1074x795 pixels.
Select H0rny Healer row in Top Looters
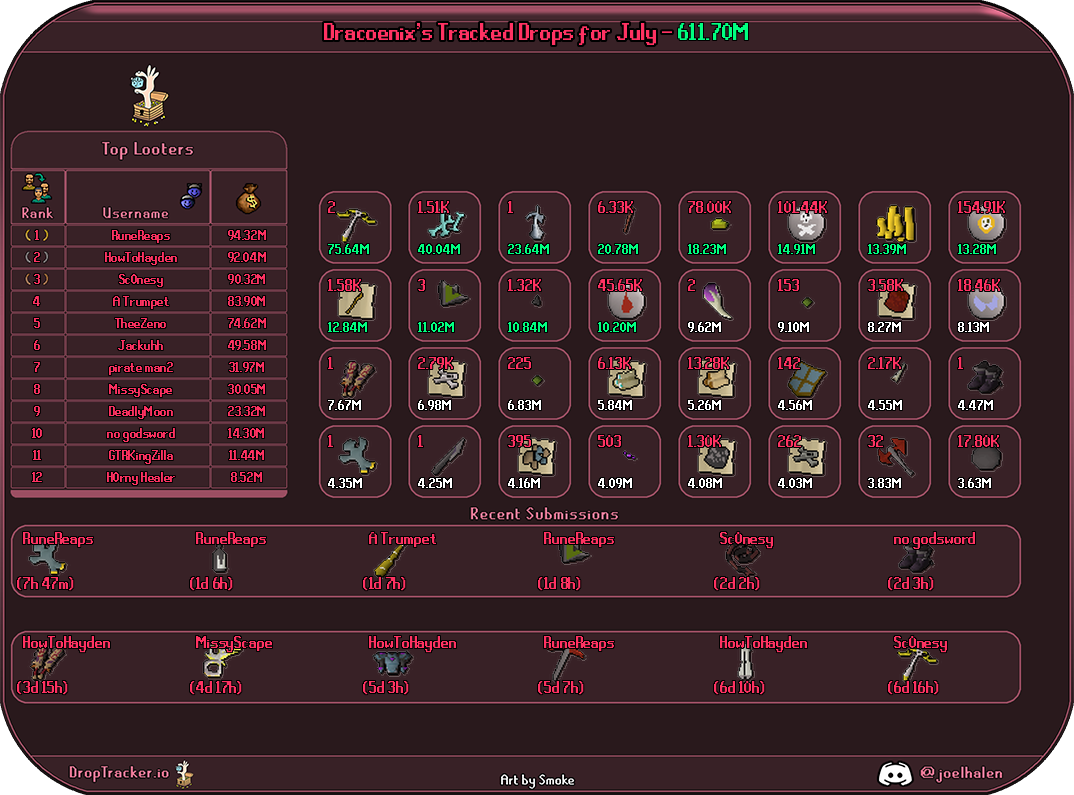[x=149, y=477]
